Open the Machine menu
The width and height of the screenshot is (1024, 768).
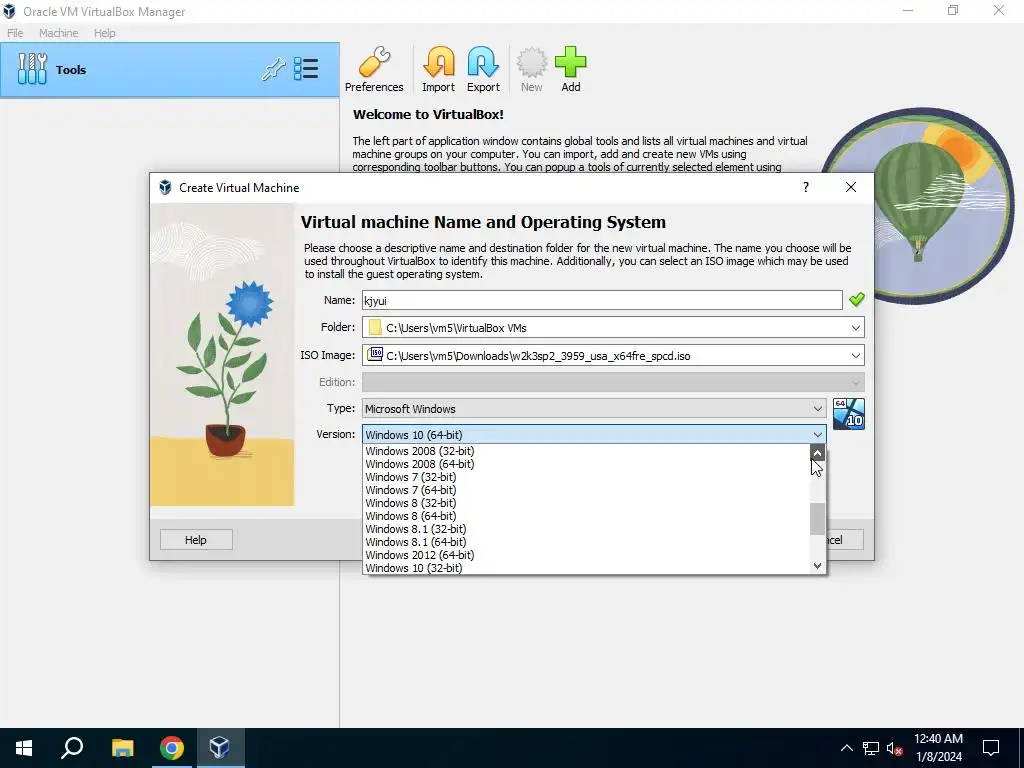[x=59, y=33]
